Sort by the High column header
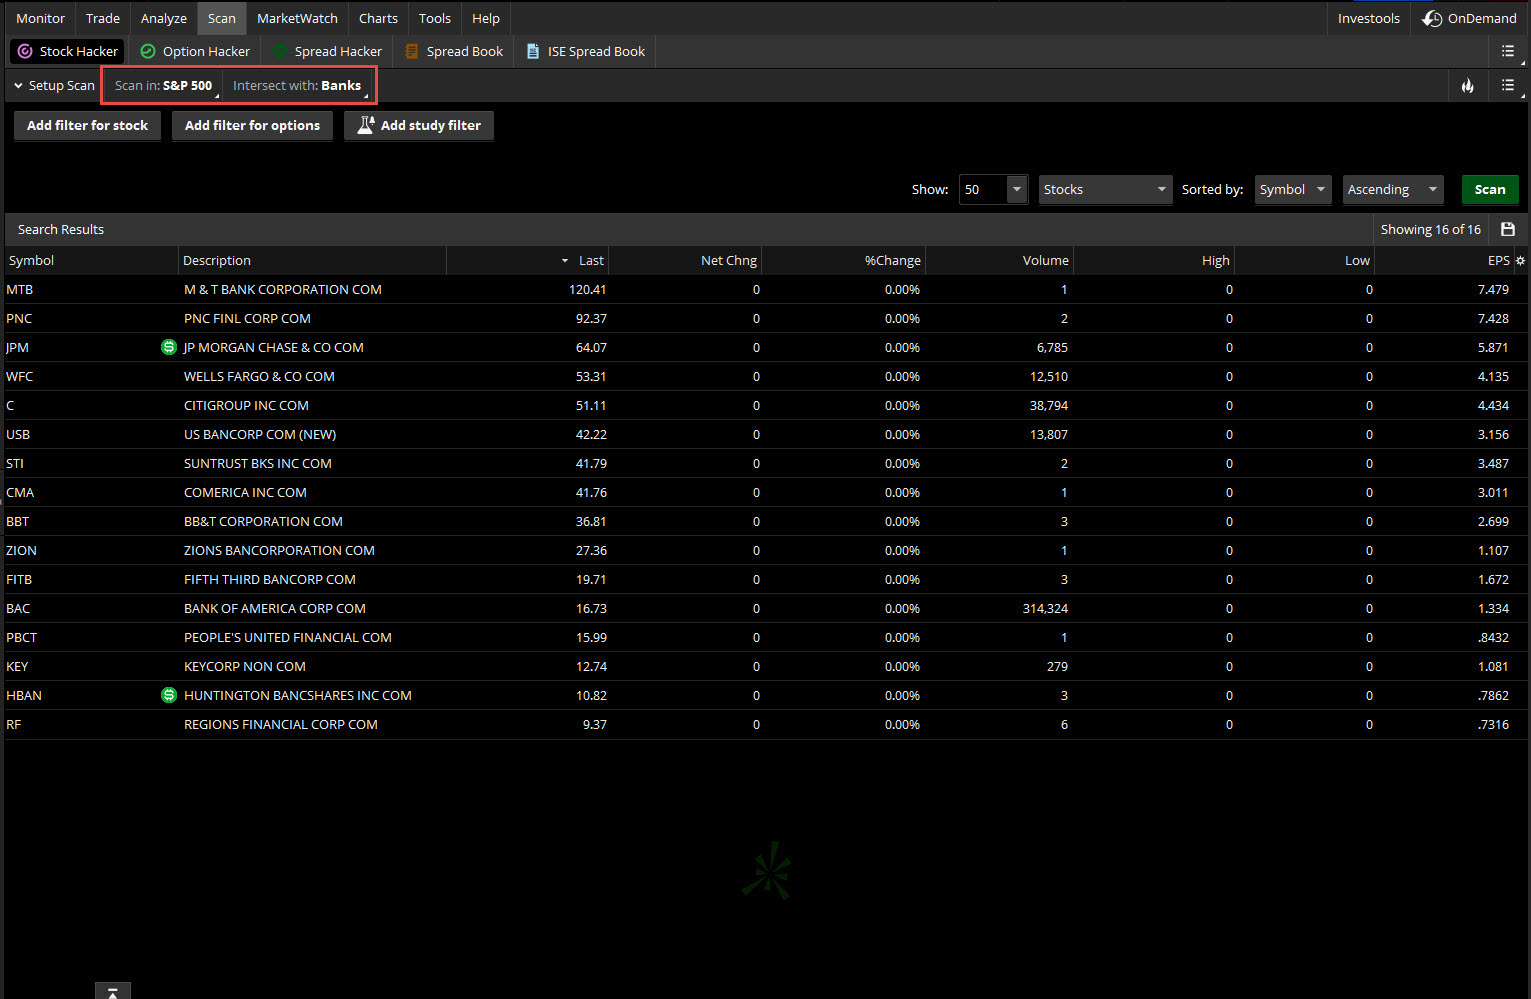1531x999 pixels. coord(1154,260)
